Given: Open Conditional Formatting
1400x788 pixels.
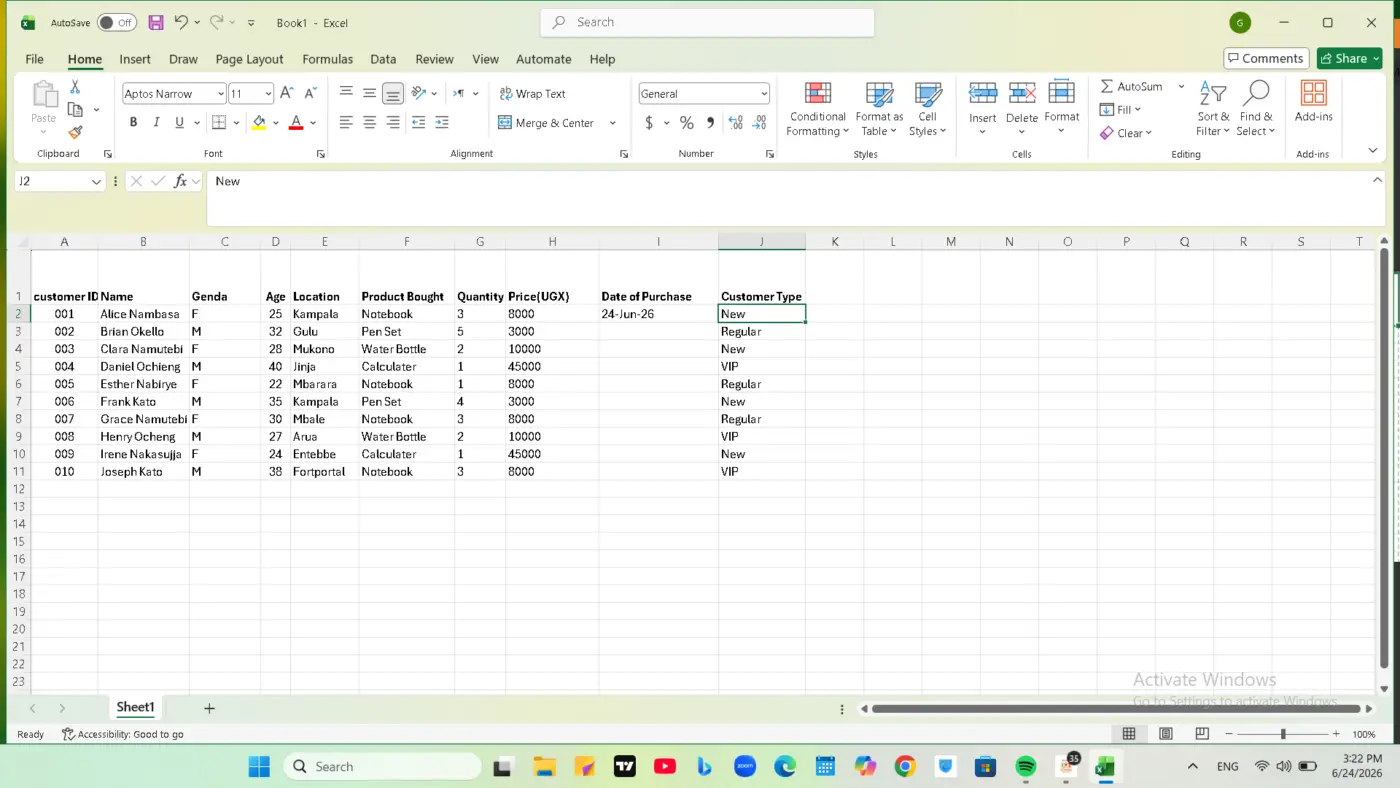Looking at the screenshot, I should pos(817,109).
